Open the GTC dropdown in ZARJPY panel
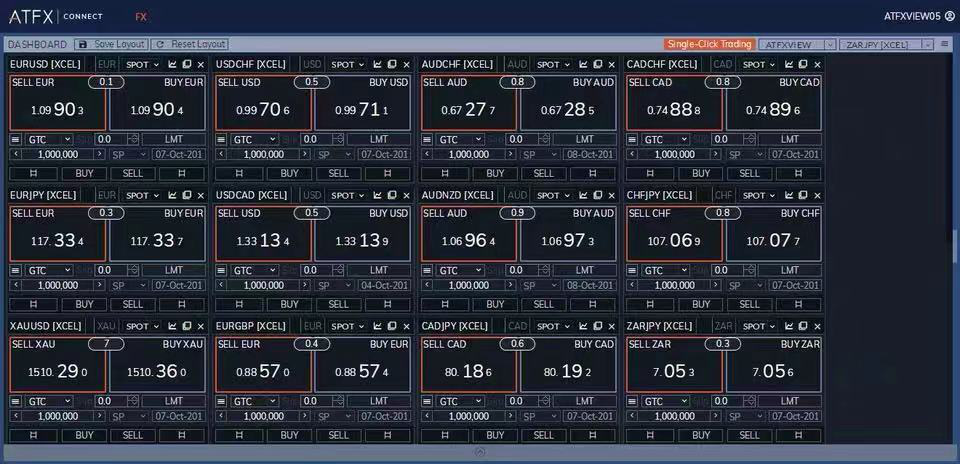 tap(665, 402)
